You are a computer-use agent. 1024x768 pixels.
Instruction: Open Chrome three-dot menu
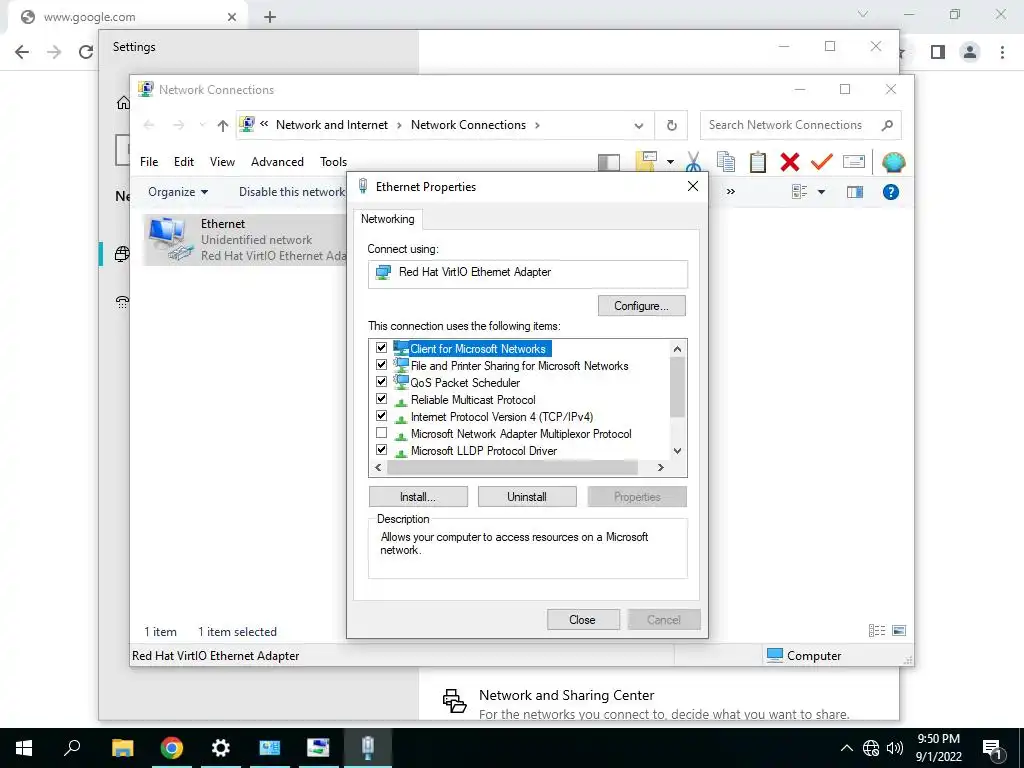[1002, 52]
